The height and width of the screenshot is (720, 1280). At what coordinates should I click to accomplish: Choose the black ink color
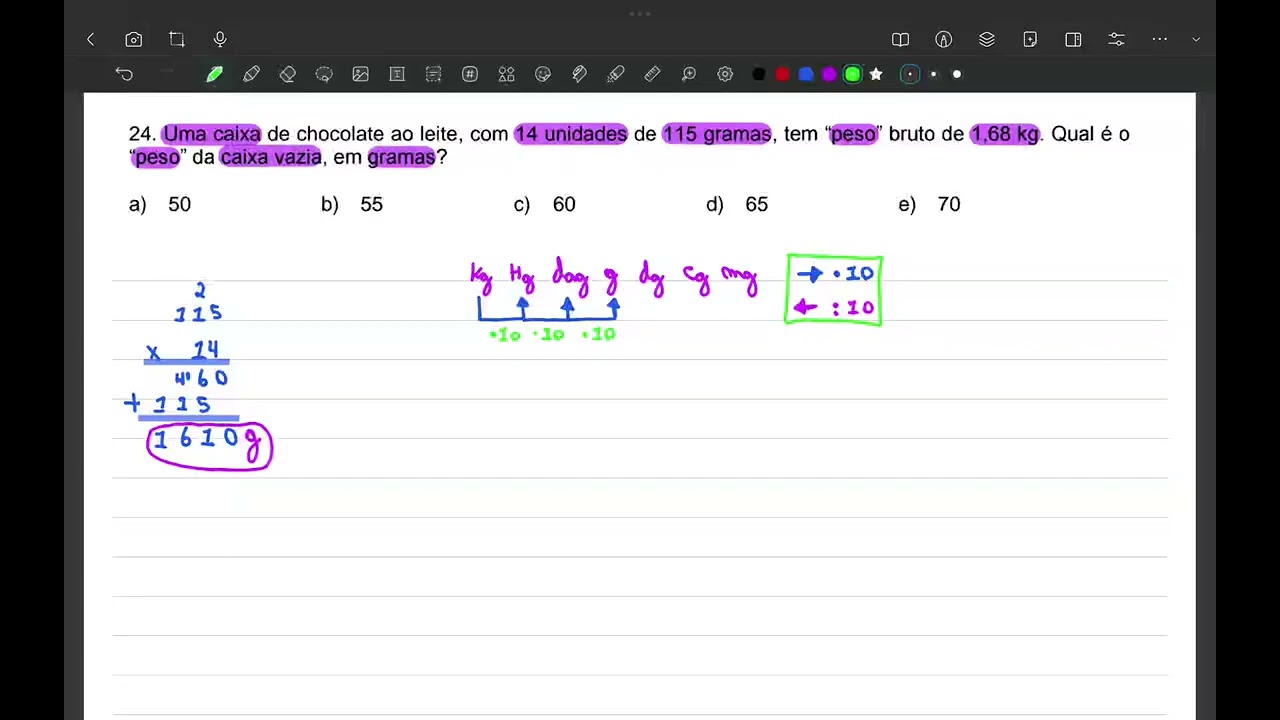tap(758, 74)
